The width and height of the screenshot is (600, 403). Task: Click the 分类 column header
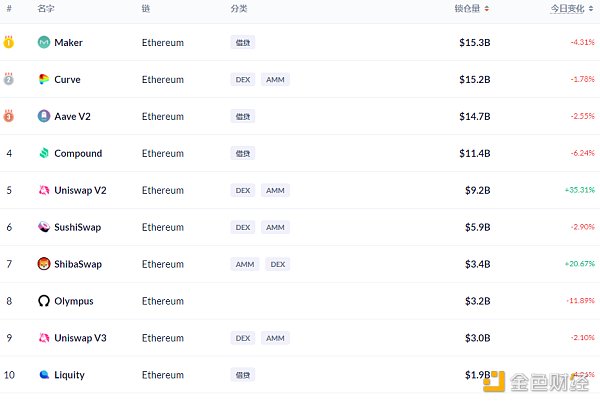click(x=239, y=8)
